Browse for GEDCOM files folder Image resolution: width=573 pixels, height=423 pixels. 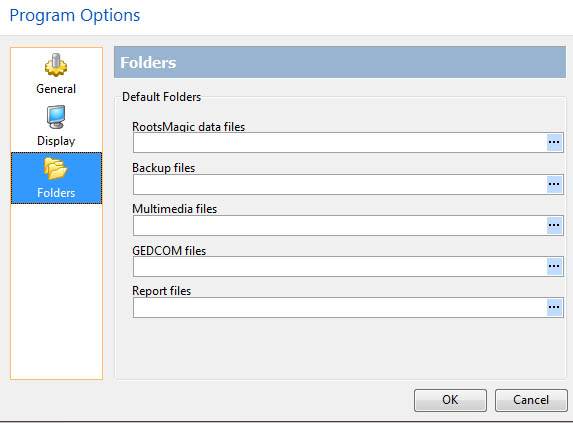pyautogui.click(x=554, y=266)
